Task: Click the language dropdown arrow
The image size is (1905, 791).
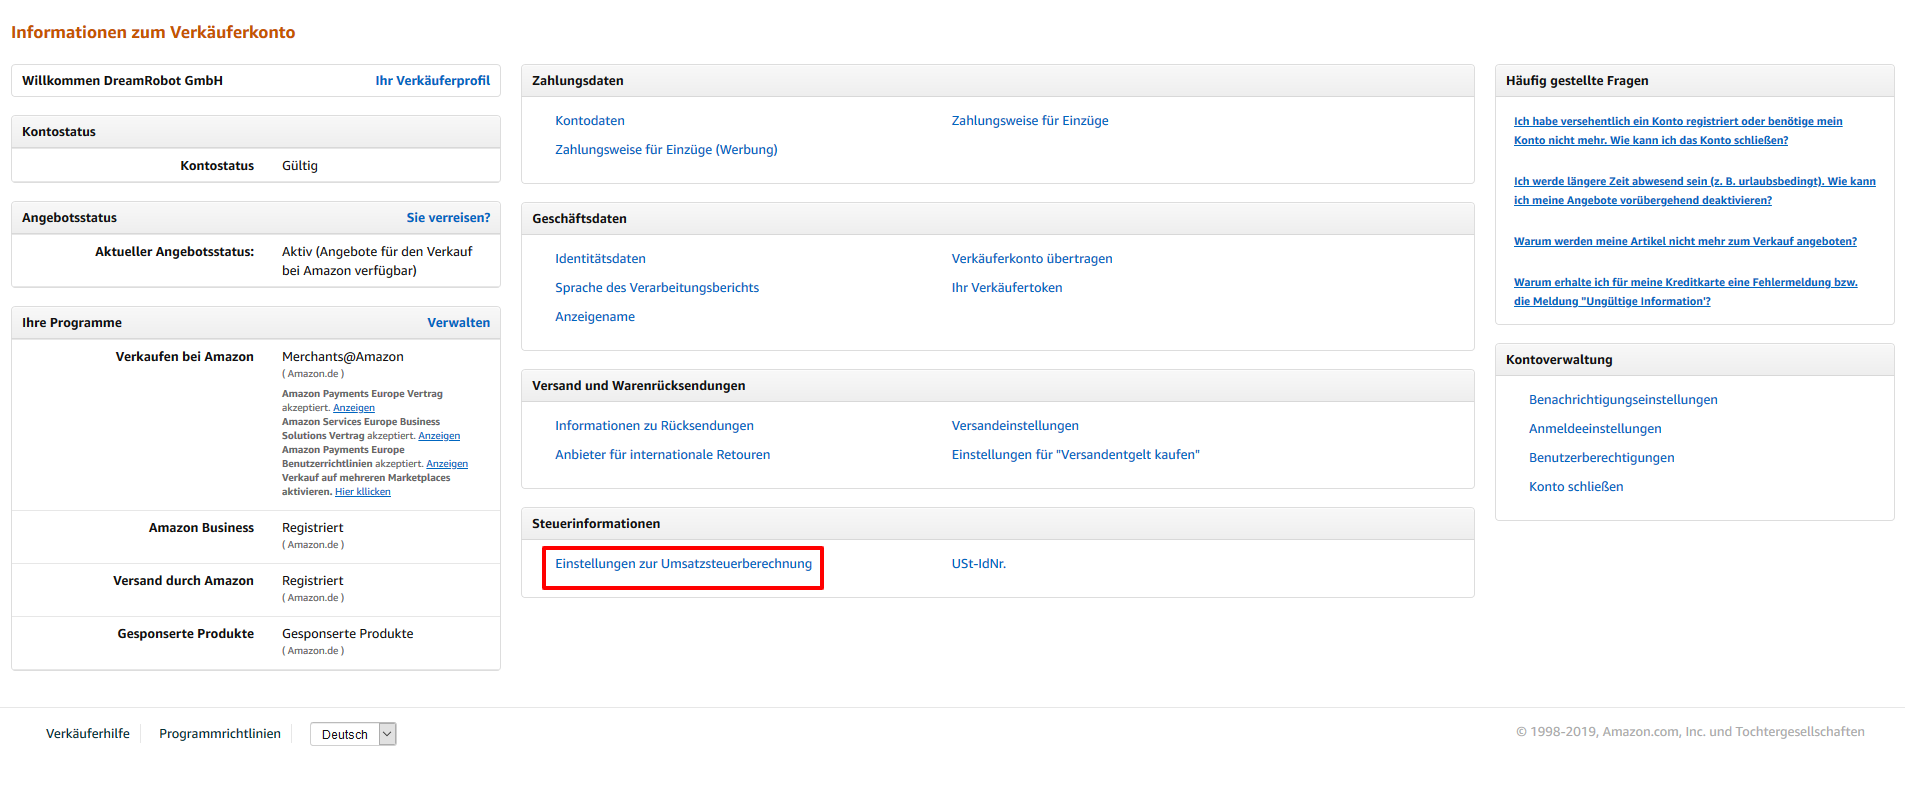Action: tap(388, 734)
